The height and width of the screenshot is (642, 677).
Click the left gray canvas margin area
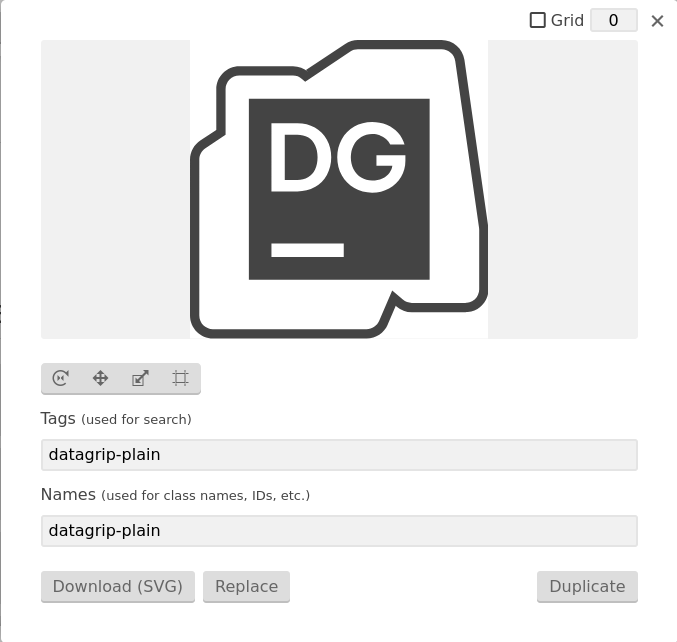[115, 189]
